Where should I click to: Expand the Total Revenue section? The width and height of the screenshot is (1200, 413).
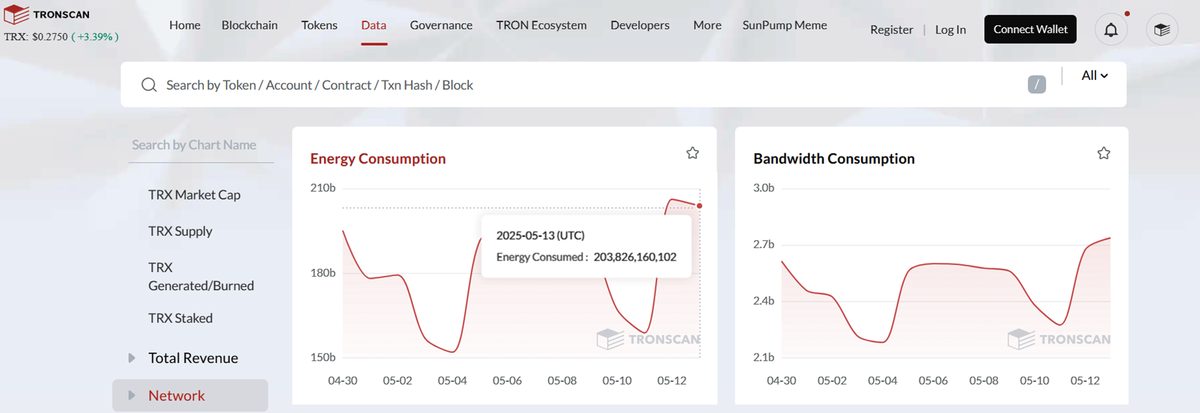(131, 358)
